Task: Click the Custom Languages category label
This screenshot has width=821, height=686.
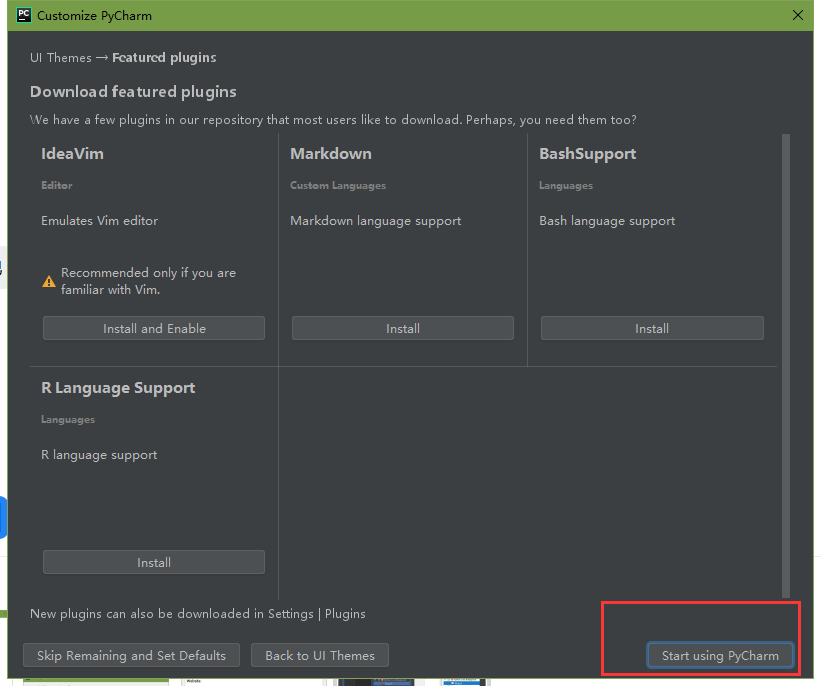Action: point(338,185)
